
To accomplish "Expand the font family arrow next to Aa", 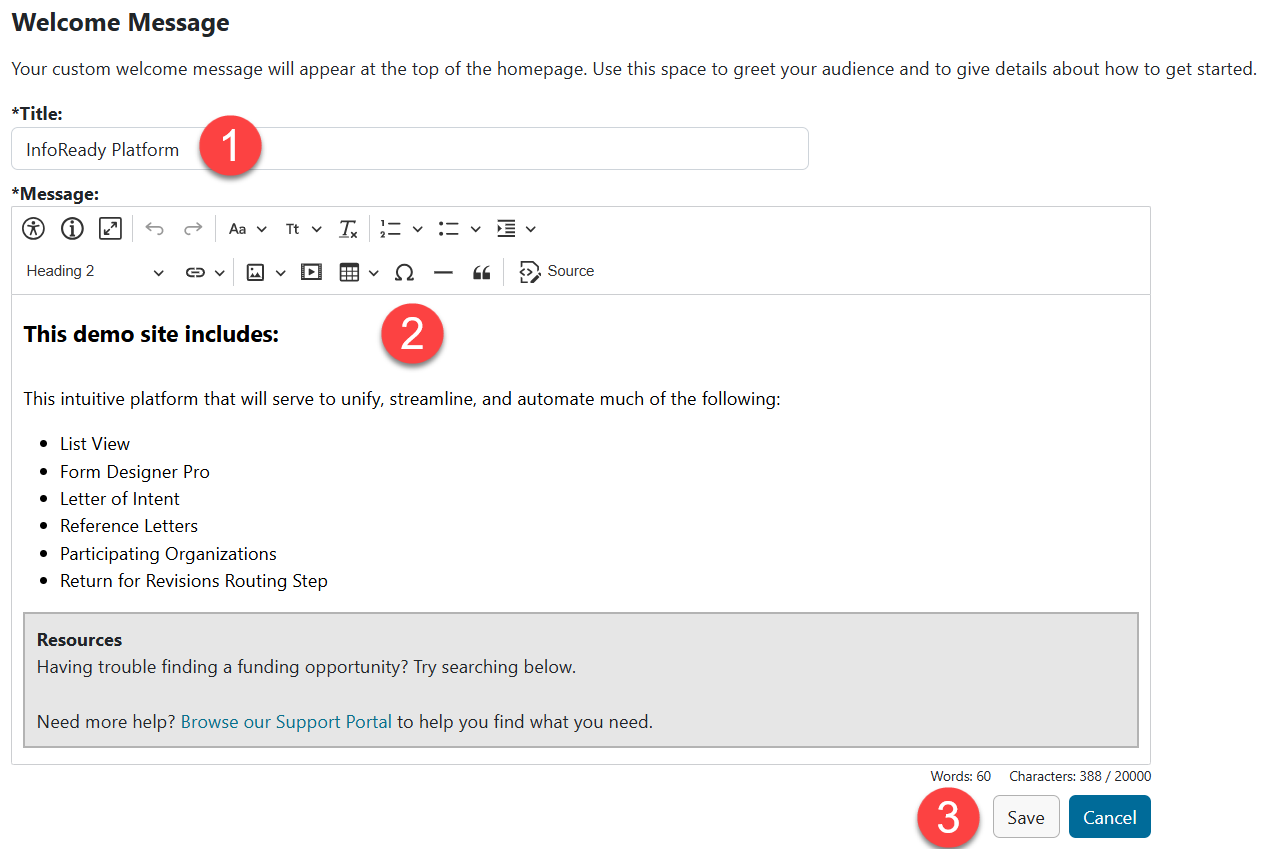I will click(x=262, y=229).
